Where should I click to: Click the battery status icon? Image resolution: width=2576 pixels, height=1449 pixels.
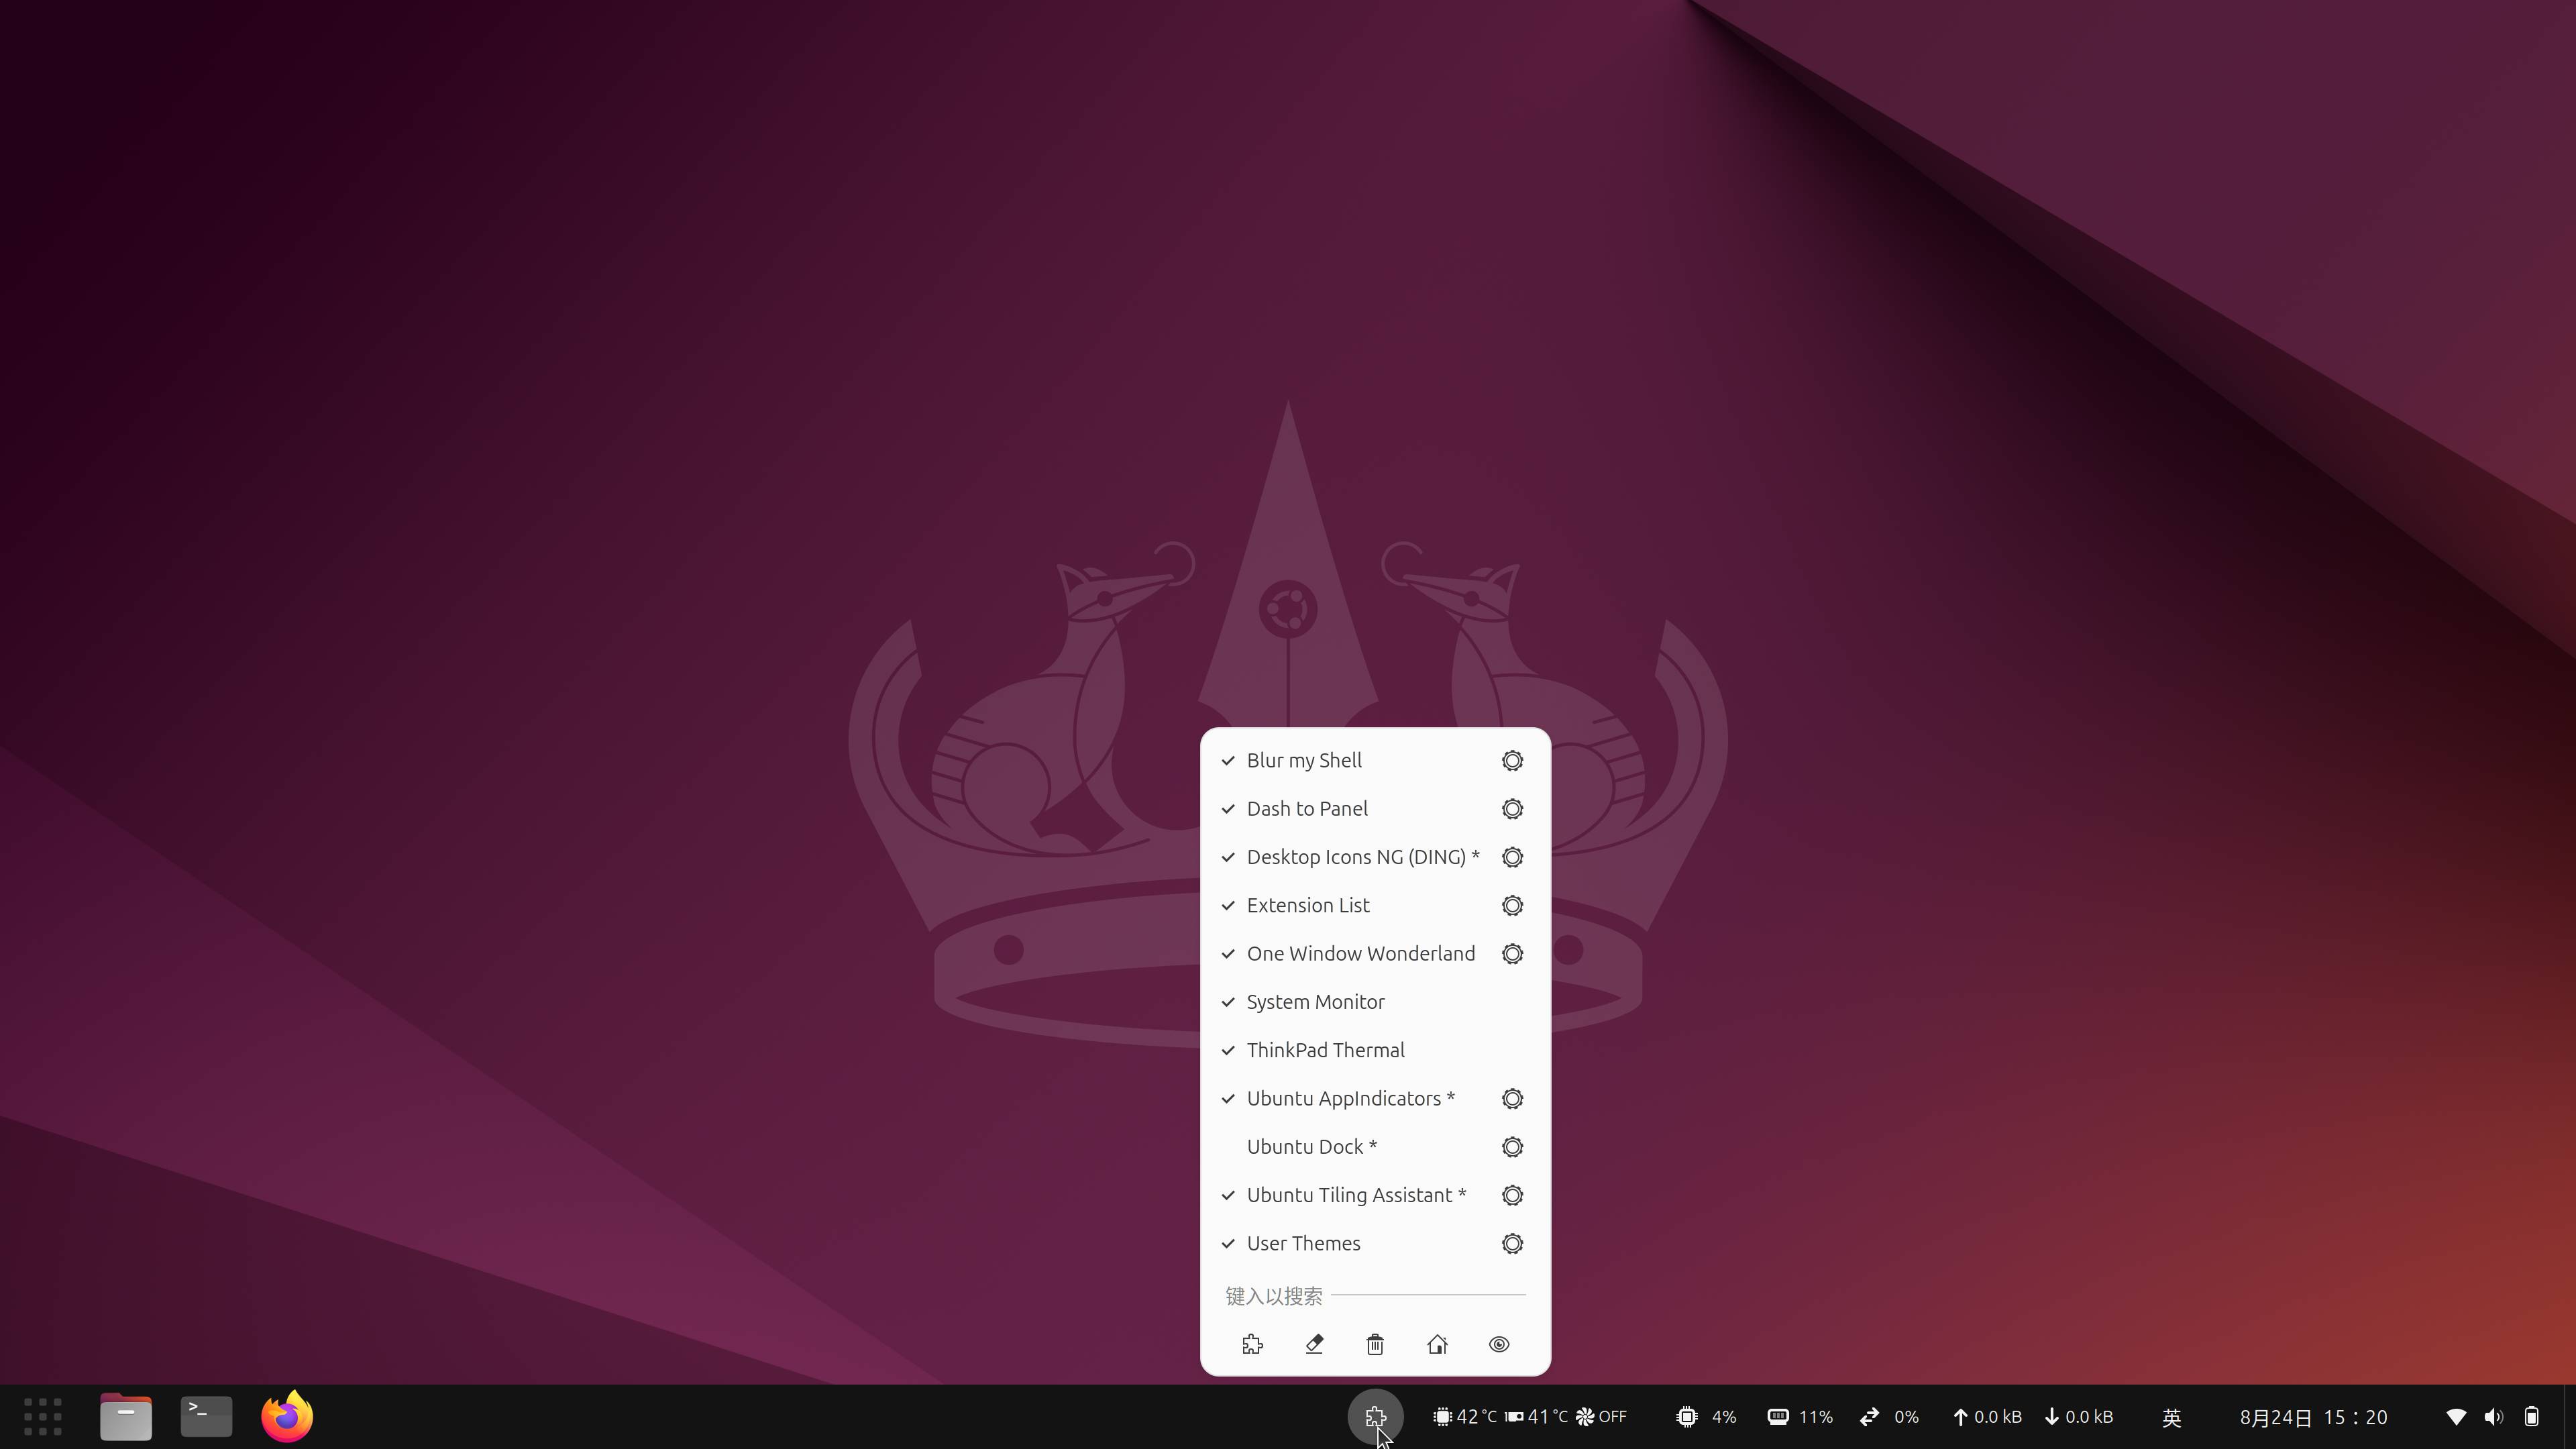pyautogui.click(x=2532, y=1417)
